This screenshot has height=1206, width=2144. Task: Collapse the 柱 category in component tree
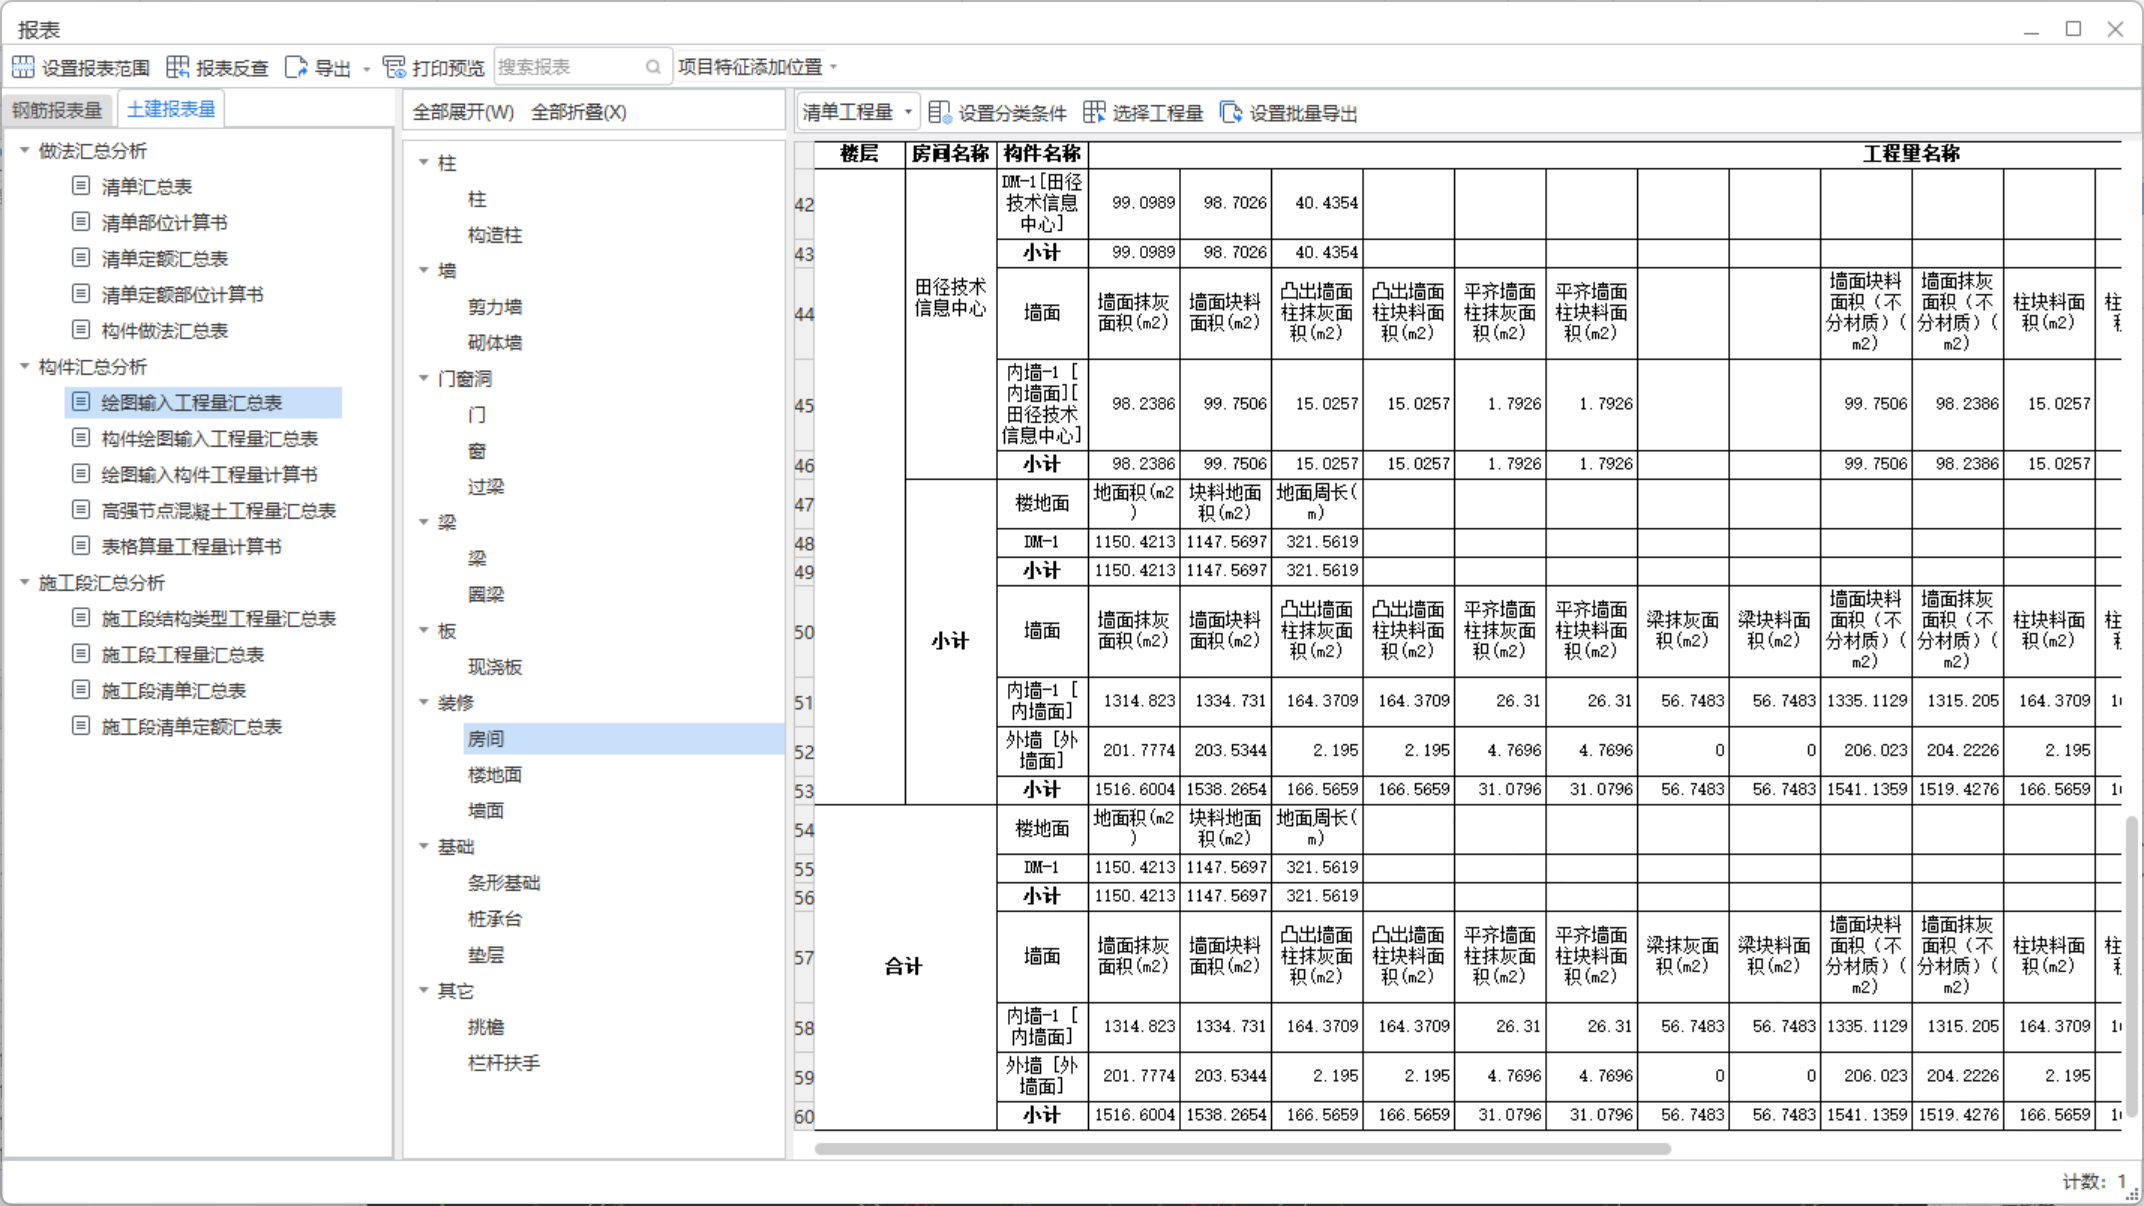coord(424,162)
